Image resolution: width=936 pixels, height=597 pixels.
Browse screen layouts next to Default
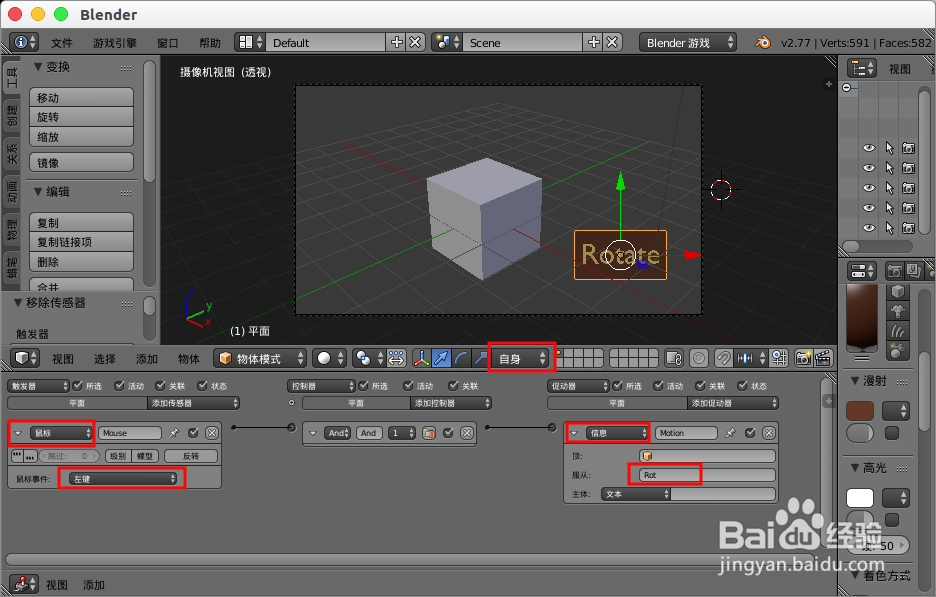pos(250,42)
